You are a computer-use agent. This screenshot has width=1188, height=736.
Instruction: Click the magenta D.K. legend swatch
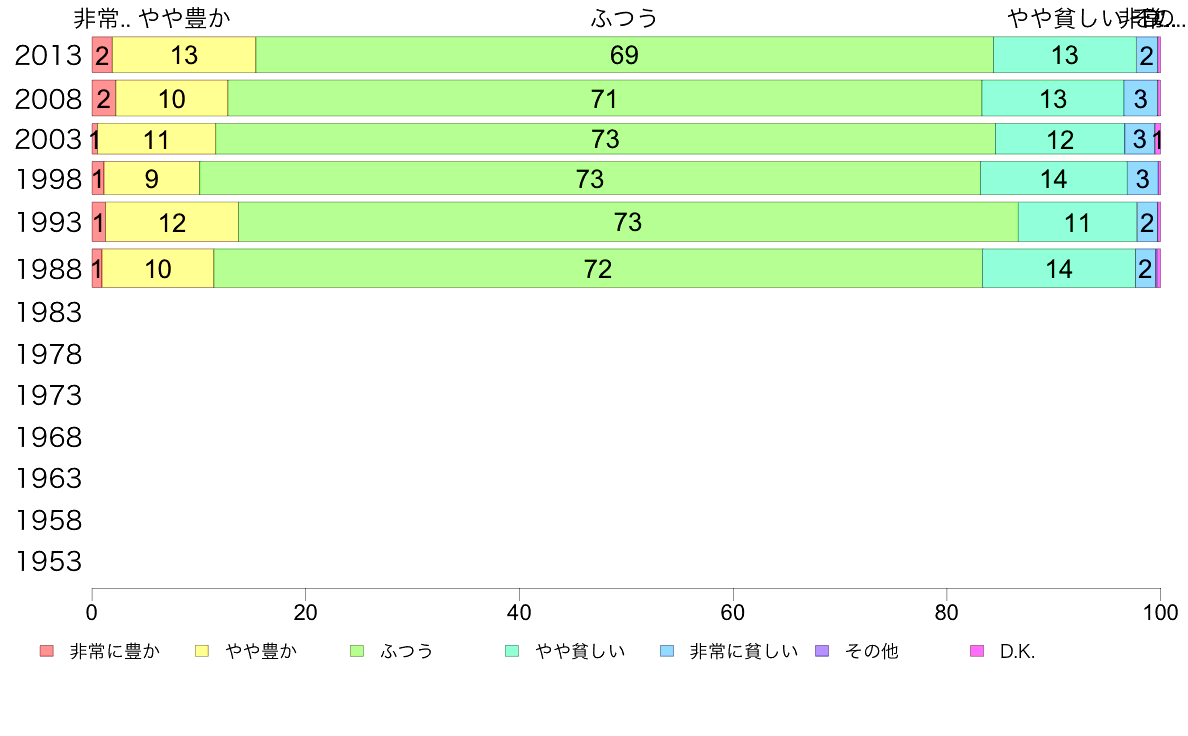[977, 651]
